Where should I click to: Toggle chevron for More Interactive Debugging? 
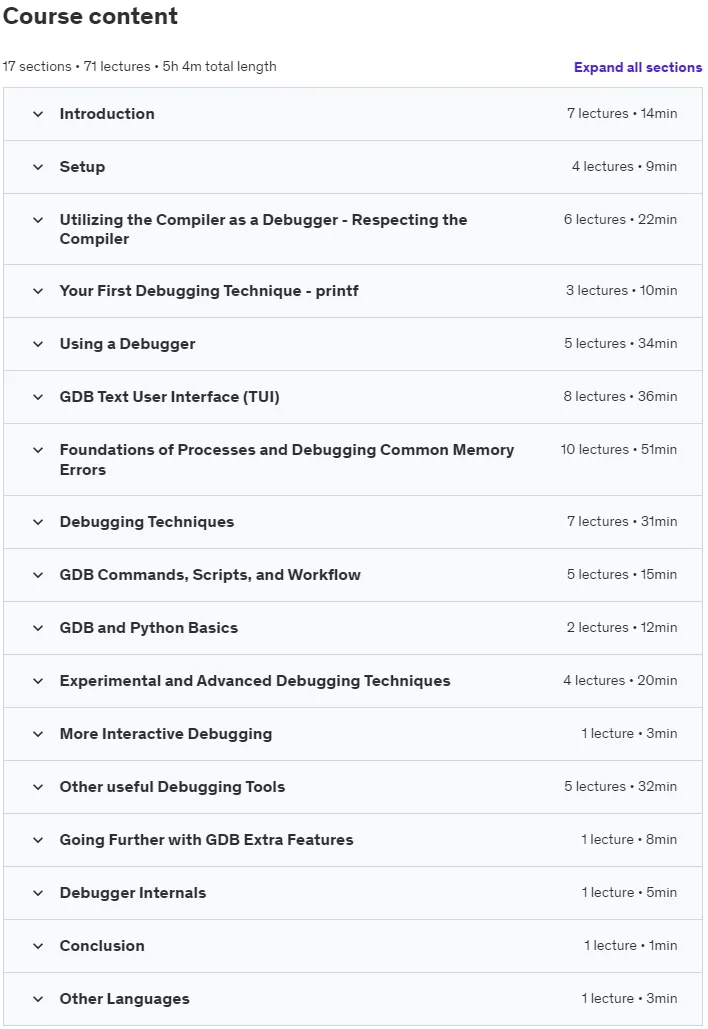[38, 734]
